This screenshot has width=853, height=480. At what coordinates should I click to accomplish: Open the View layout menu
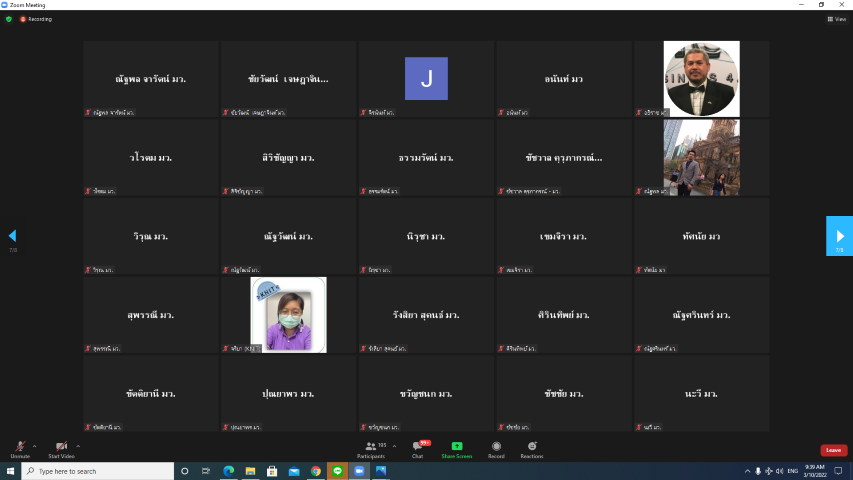click(x=836, y=19)
